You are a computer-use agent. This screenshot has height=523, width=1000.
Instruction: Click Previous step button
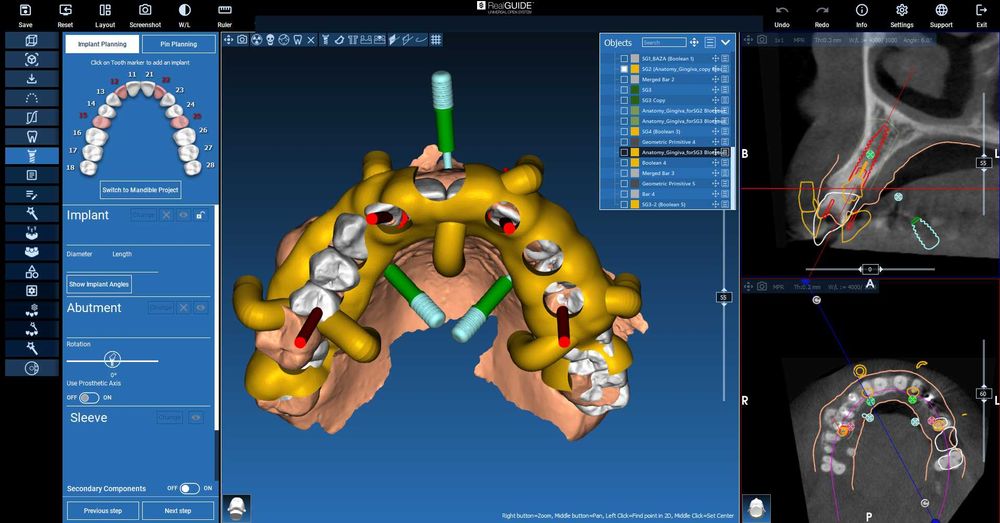103,511
